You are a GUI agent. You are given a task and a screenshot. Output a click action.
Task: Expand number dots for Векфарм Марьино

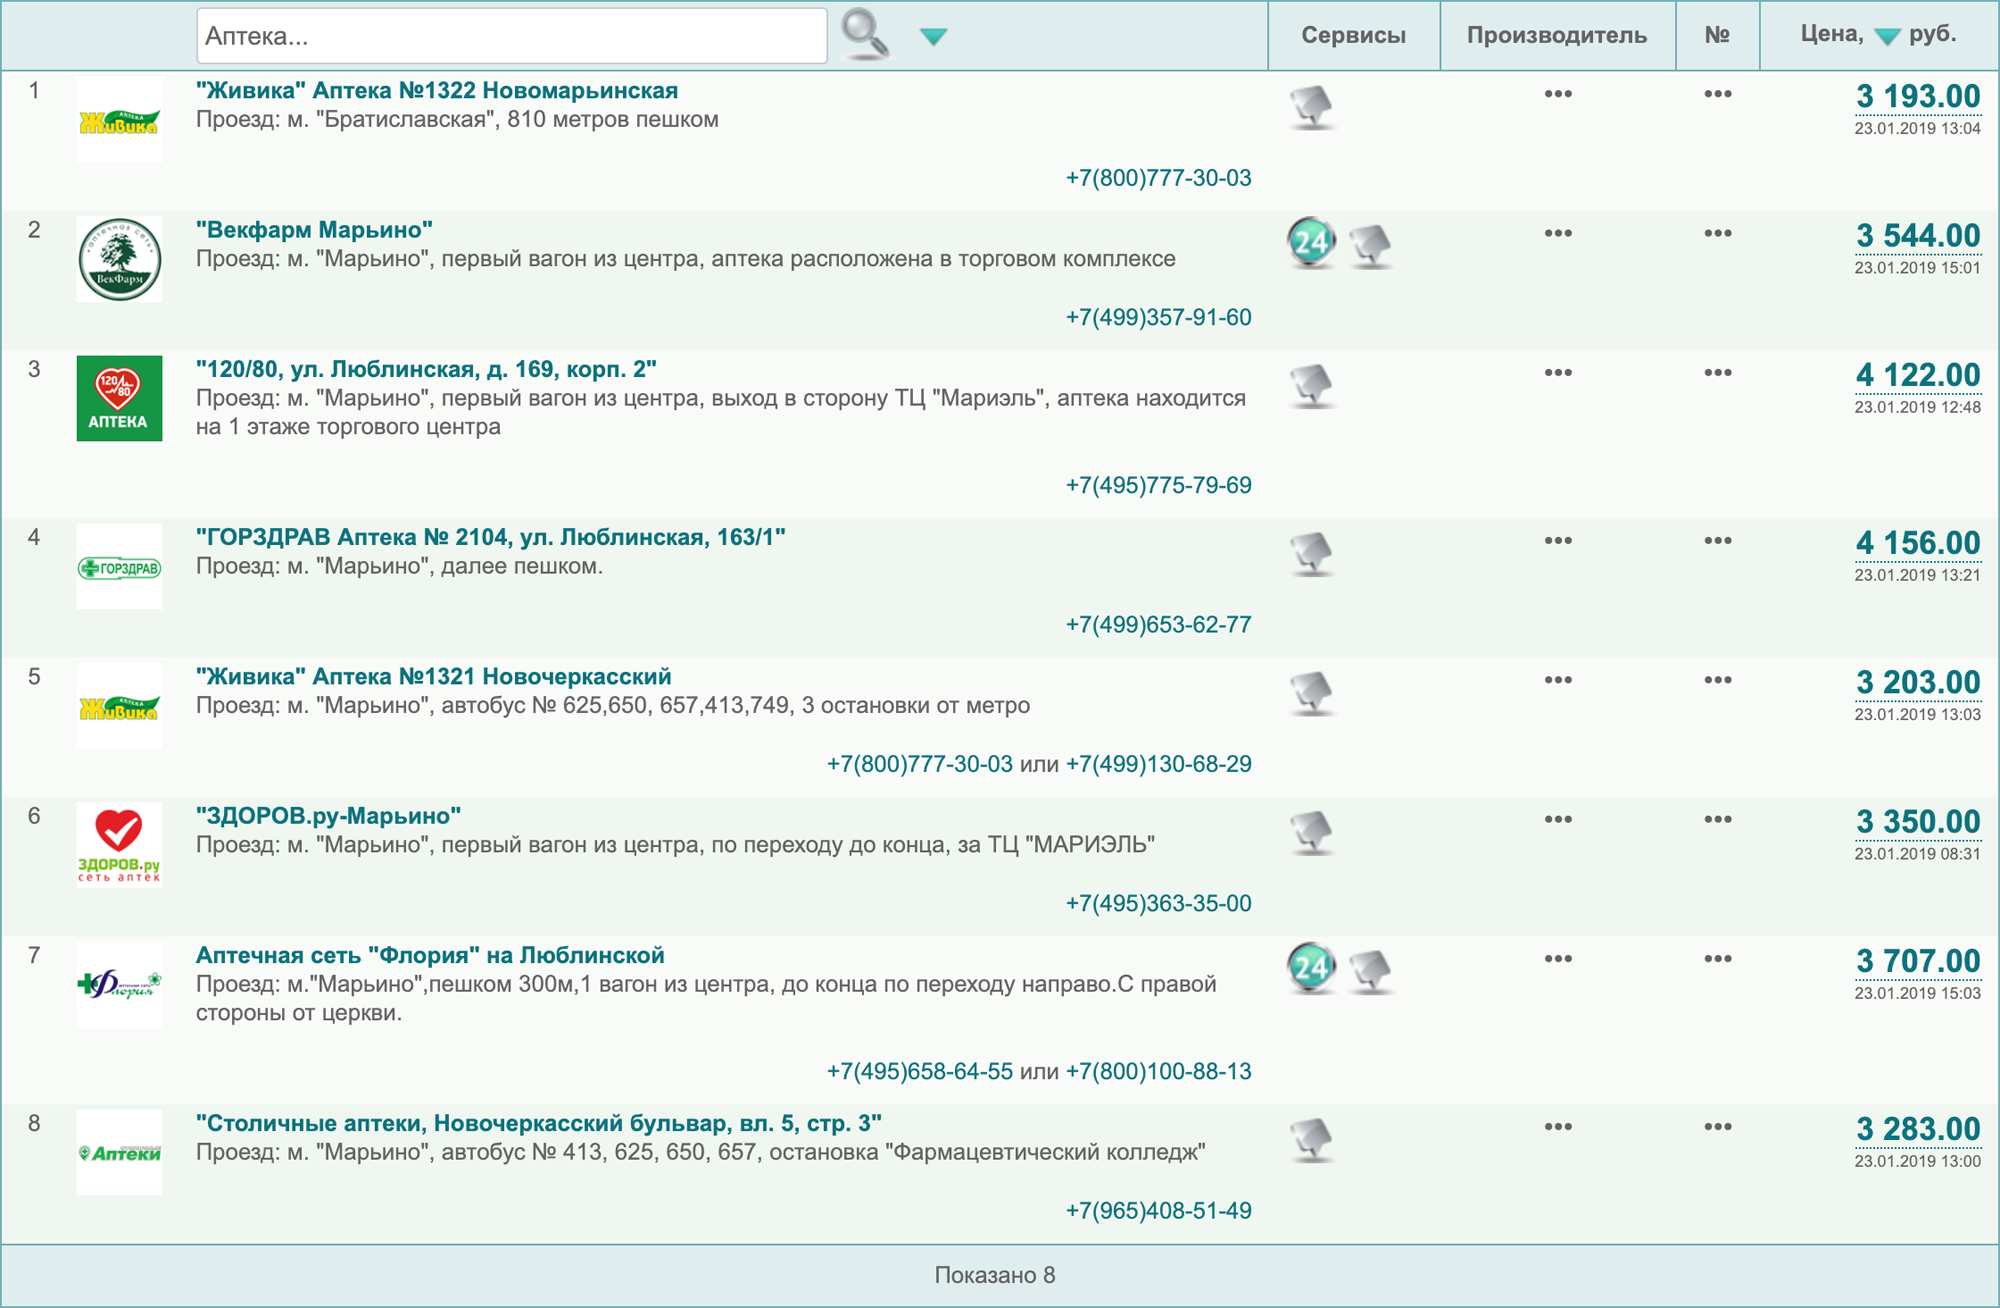tap(1718, 233)
